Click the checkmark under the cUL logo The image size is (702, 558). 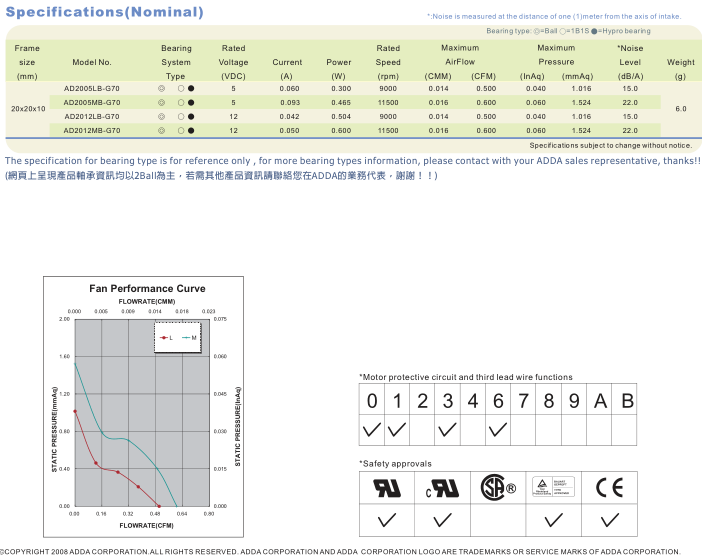click(x=442, y=520)
